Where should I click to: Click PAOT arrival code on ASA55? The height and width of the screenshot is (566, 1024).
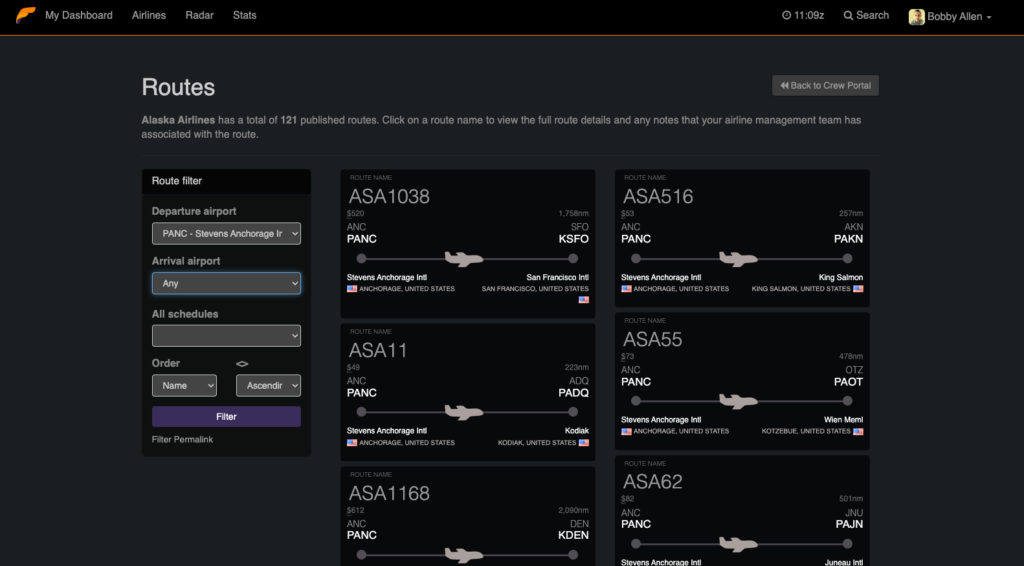848,382
